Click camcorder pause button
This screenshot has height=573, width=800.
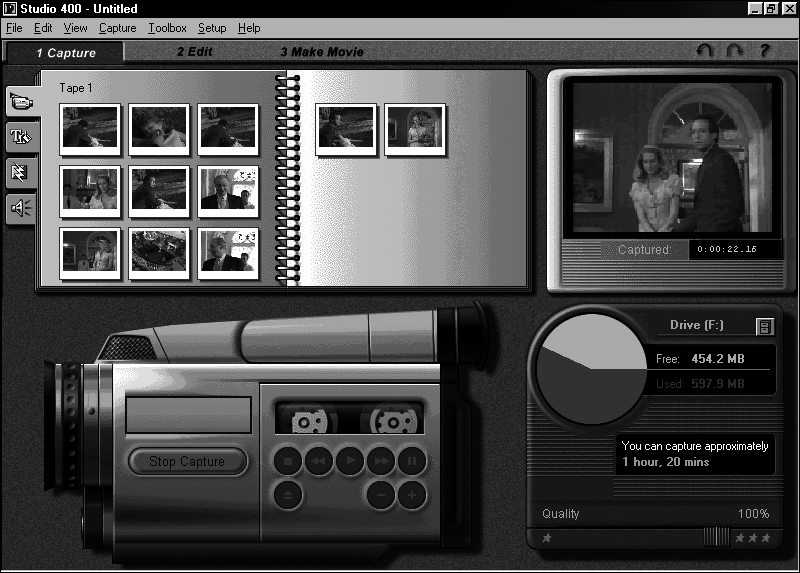412,461
